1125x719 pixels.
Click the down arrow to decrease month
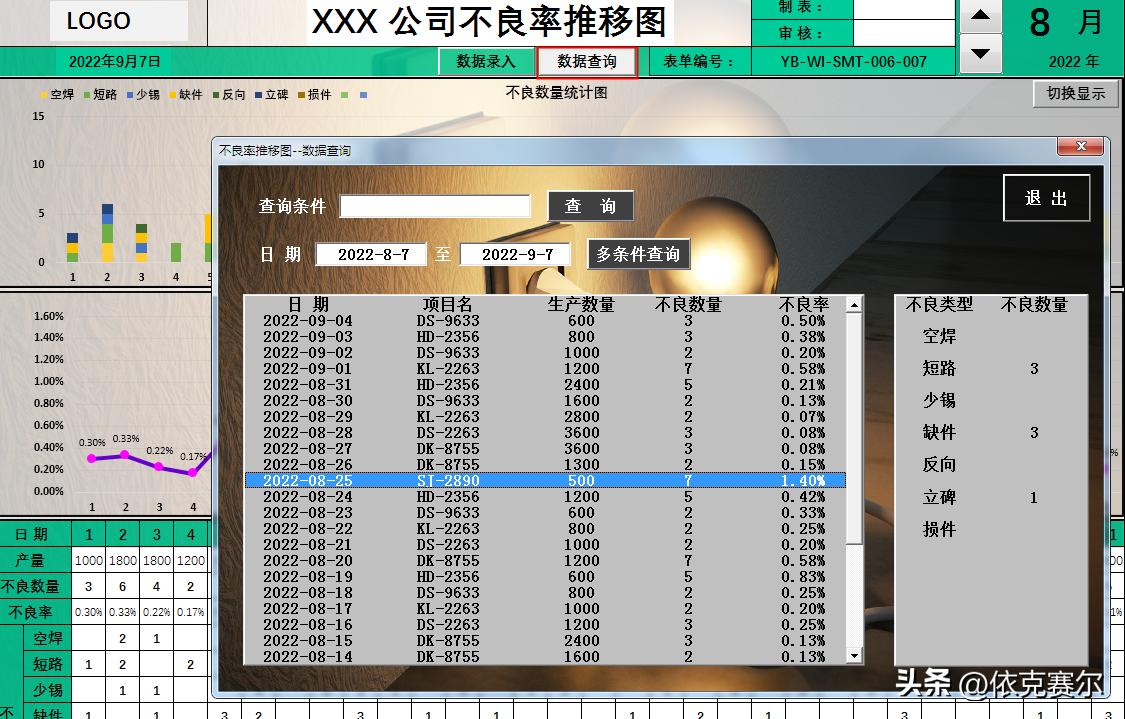(x=979, y=52)
